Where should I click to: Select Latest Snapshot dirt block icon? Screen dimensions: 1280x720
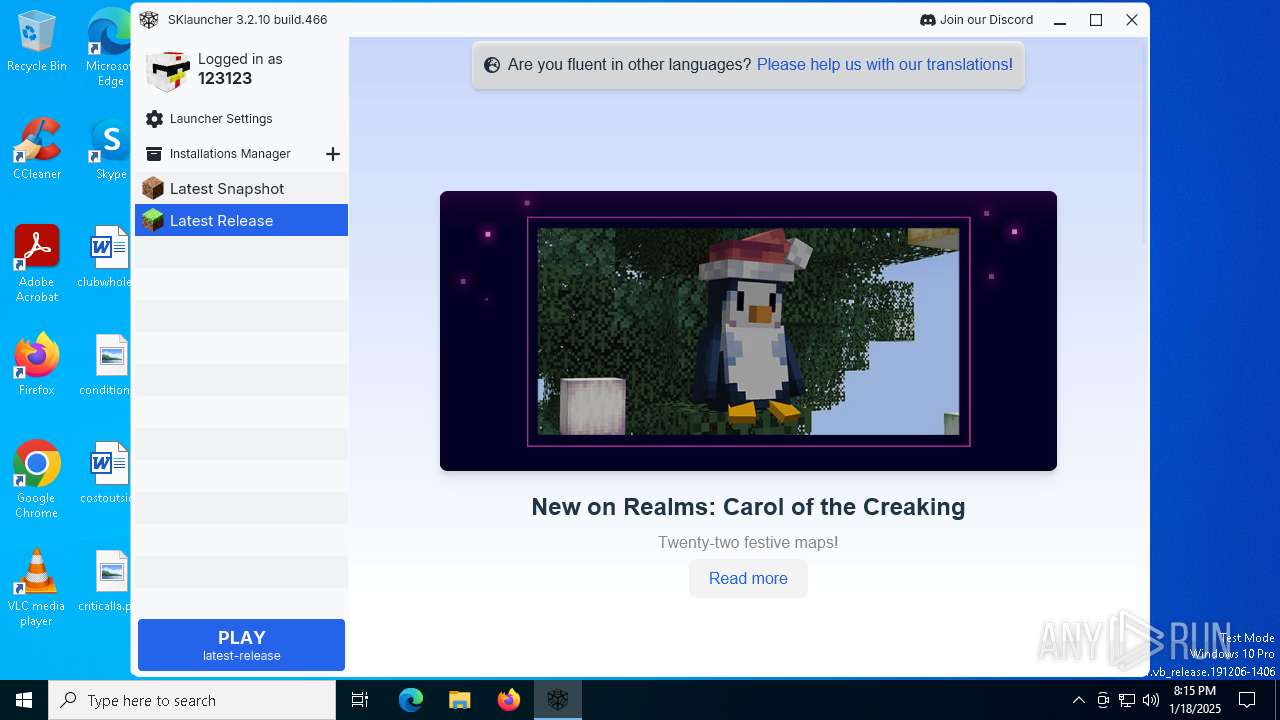pos(153,188)
